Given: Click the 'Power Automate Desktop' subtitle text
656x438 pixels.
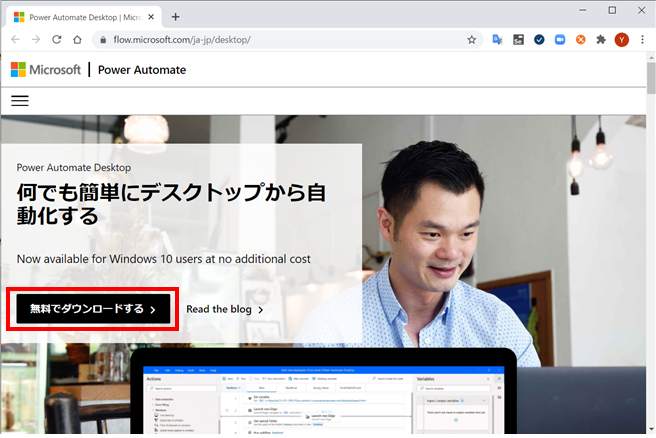Looking at the screenshot, I should click(74, 167).
